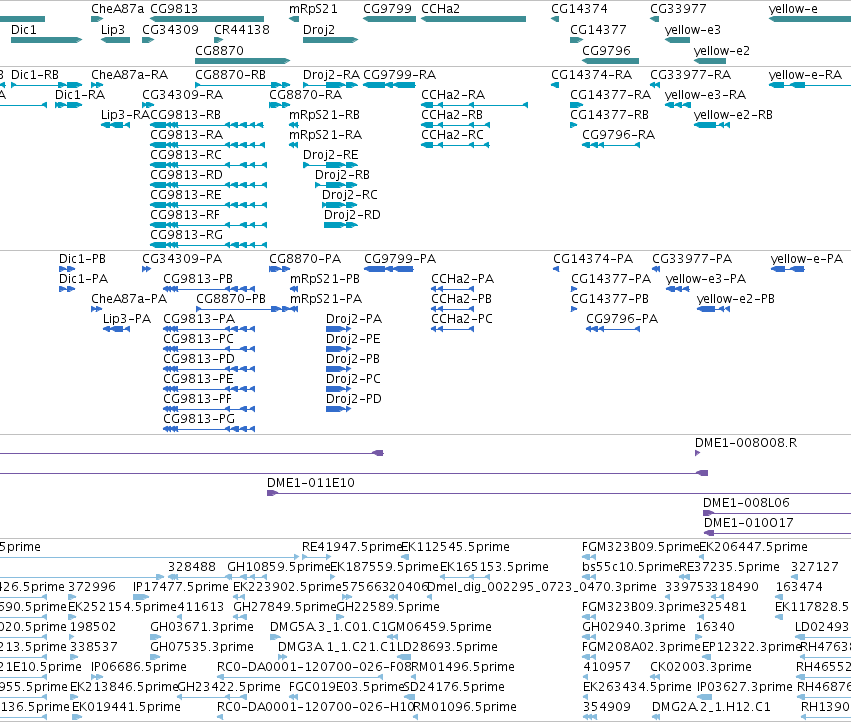
Task: Select protein Droj2-PE
Action: pyautogui.click(x=353, y=339)
